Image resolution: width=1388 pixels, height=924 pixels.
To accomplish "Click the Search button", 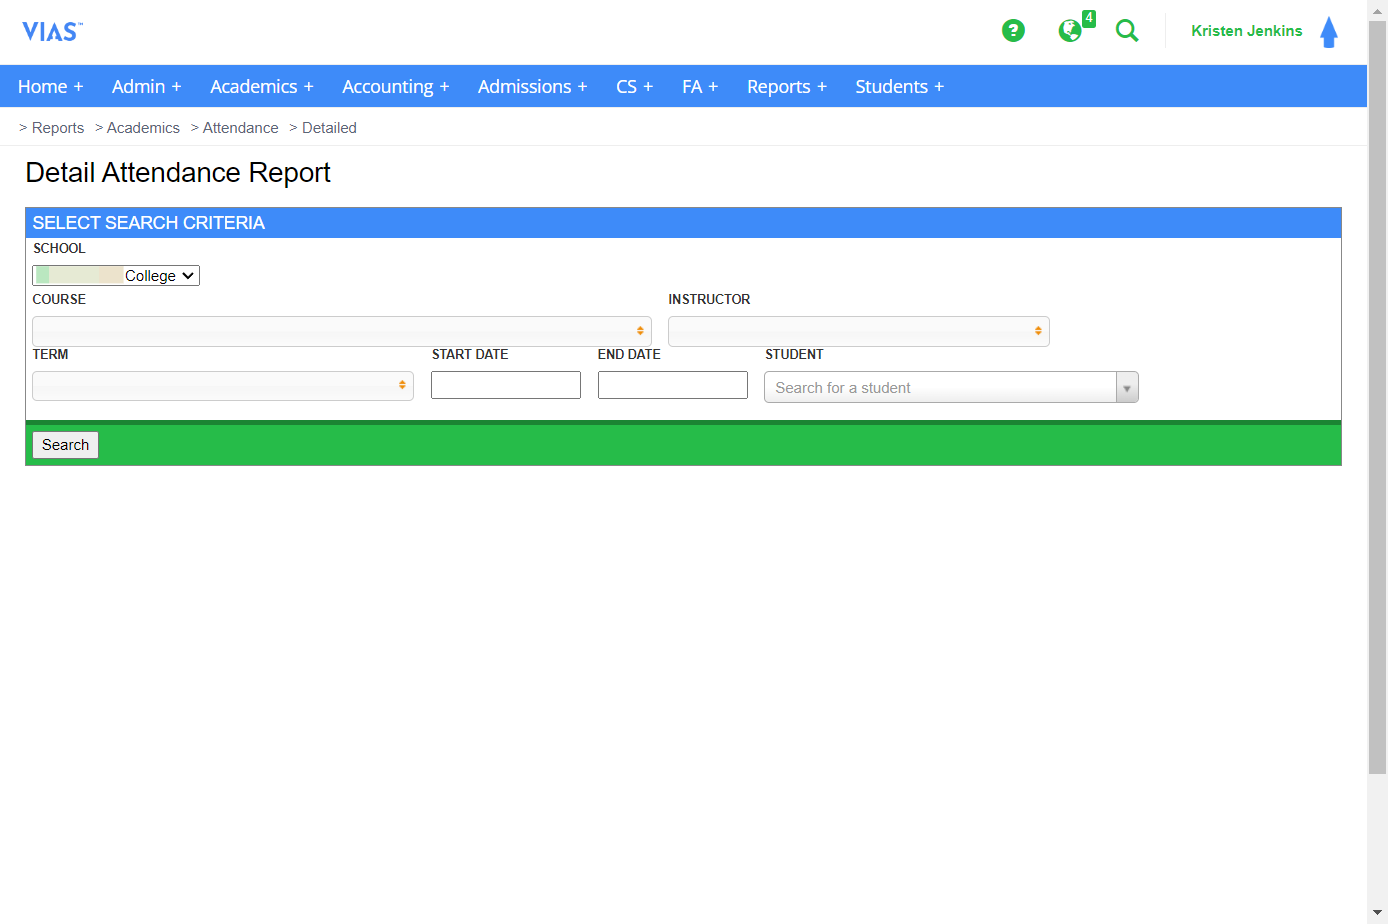I will point(65,444).
